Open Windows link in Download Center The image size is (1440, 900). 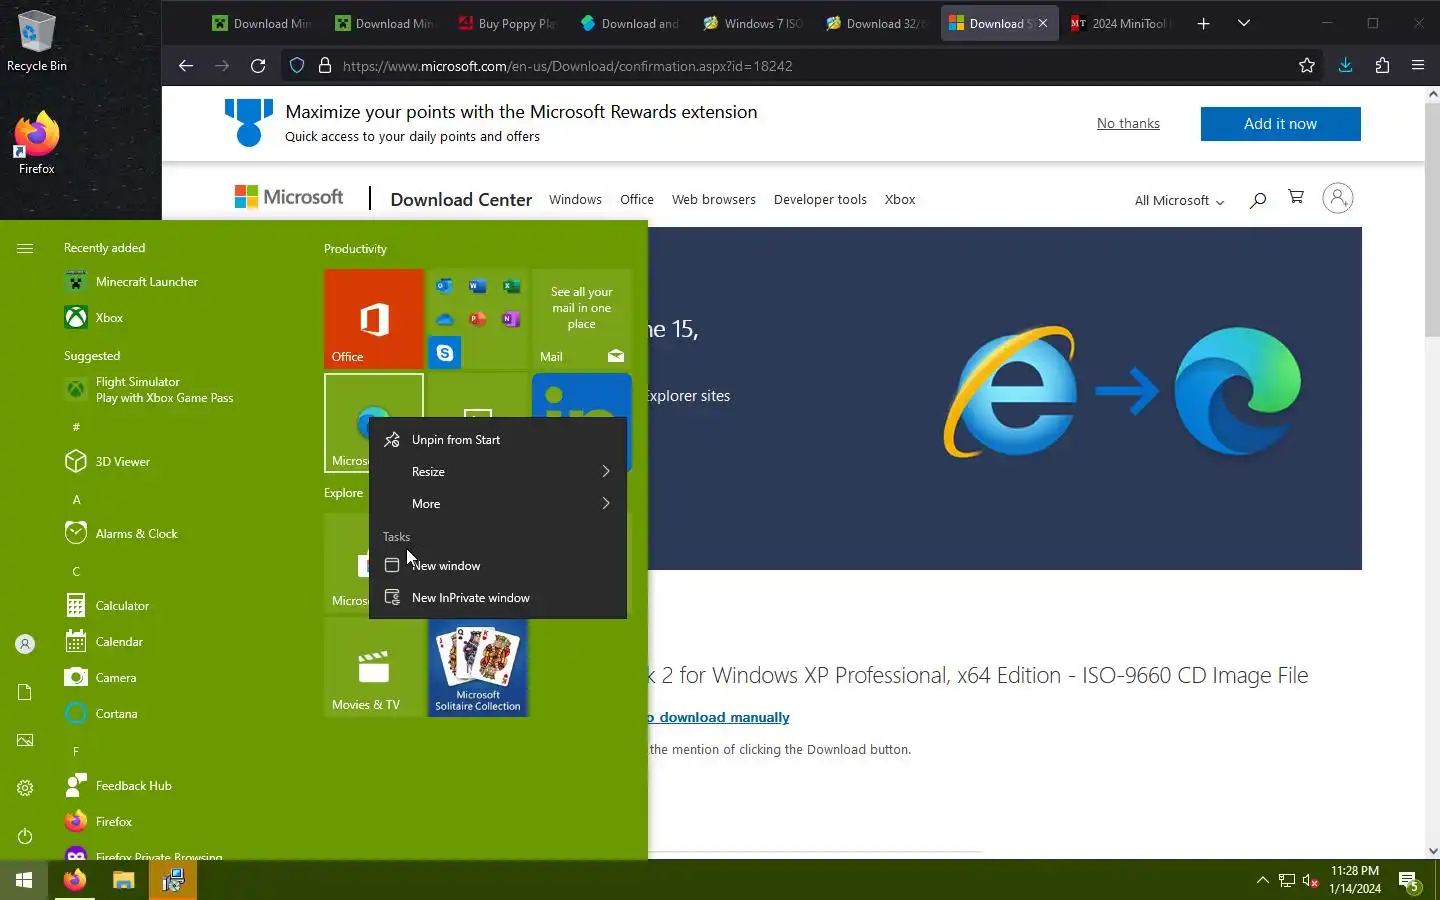pyautogui.click(x=575, y=200)
